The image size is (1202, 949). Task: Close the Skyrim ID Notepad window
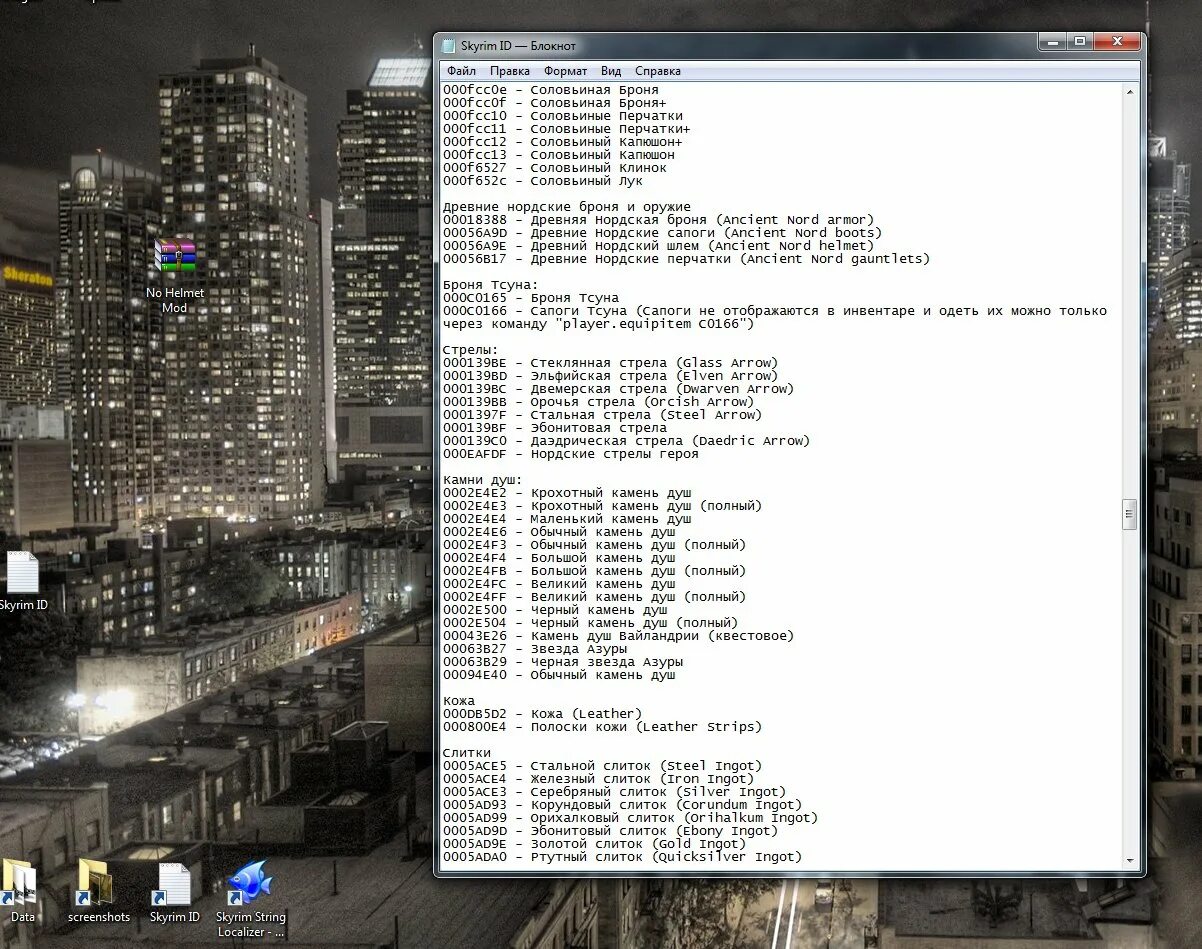1117,41
